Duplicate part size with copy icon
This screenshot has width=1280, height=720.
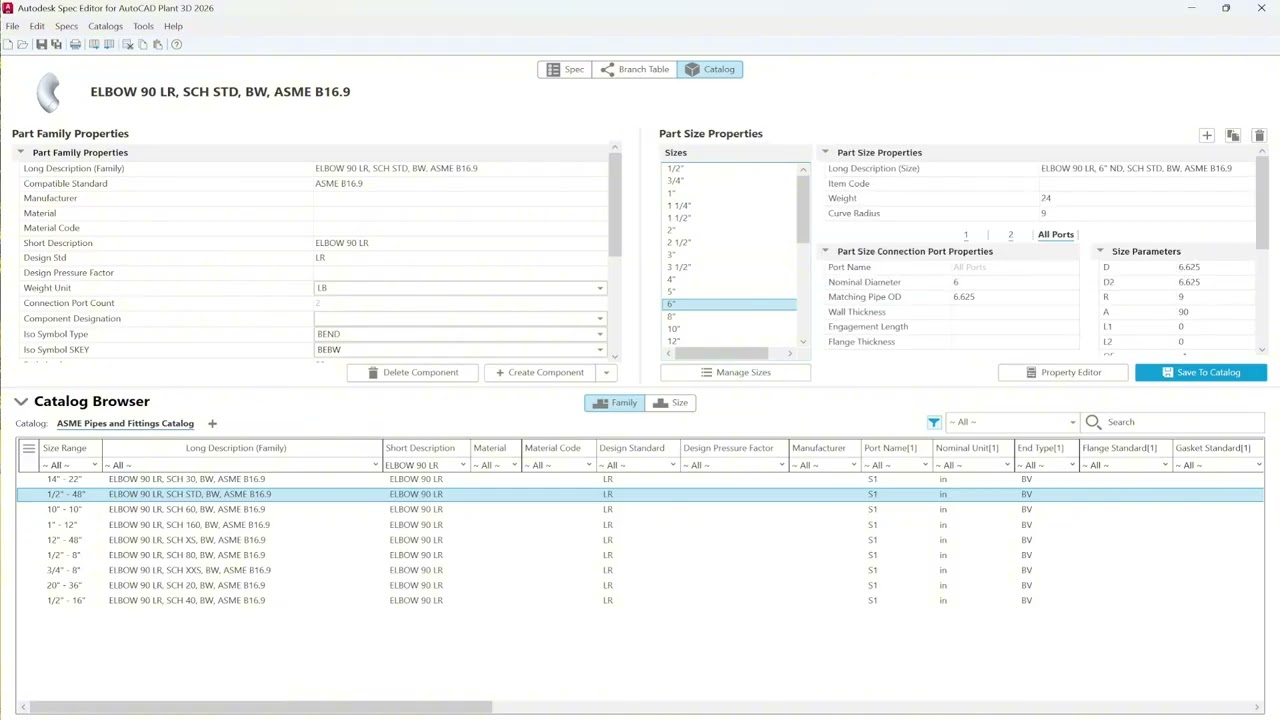[1233, 135]
